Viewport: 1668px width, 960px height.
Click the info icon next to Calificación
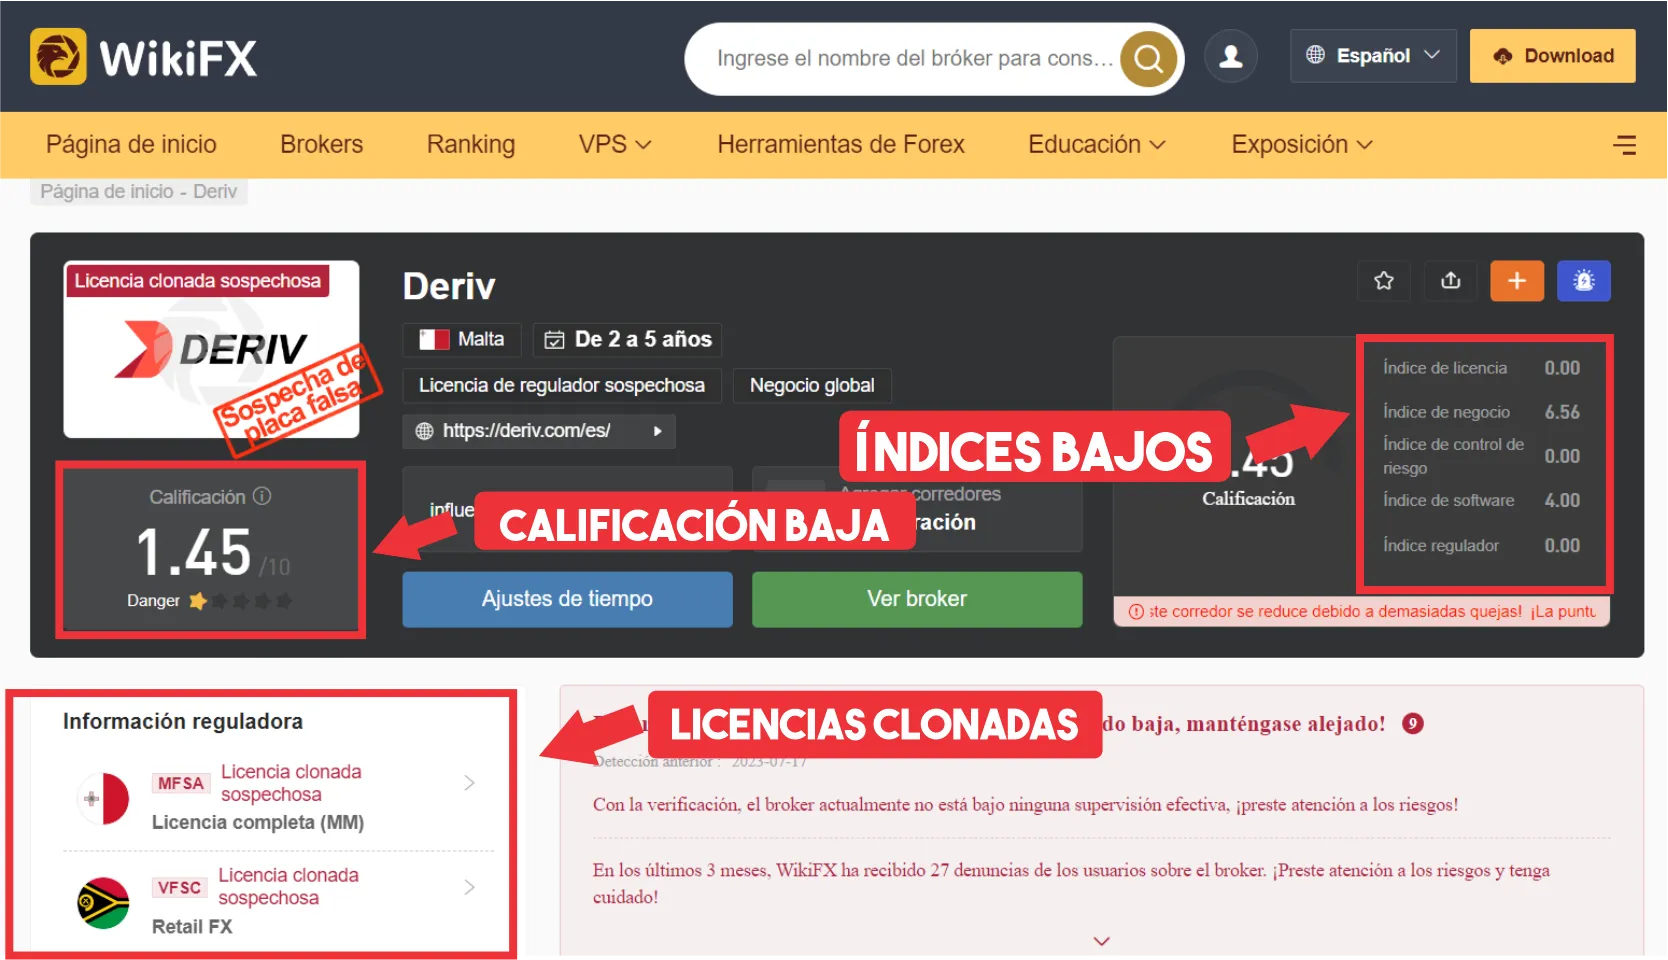tap(262, 496)
